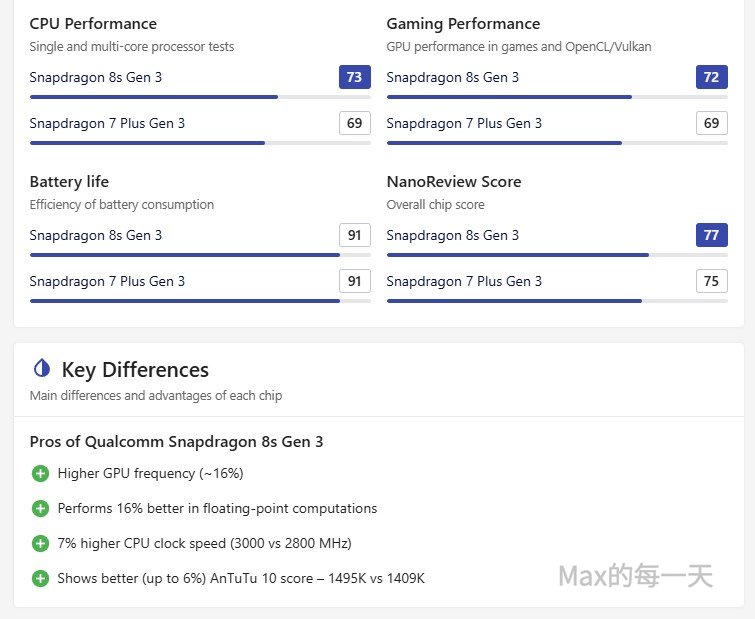Click Snapdragon 7 Plus Gen 3 label under NanoReview Score
Screen dimensions: 755x619
(x=464, y=281)
